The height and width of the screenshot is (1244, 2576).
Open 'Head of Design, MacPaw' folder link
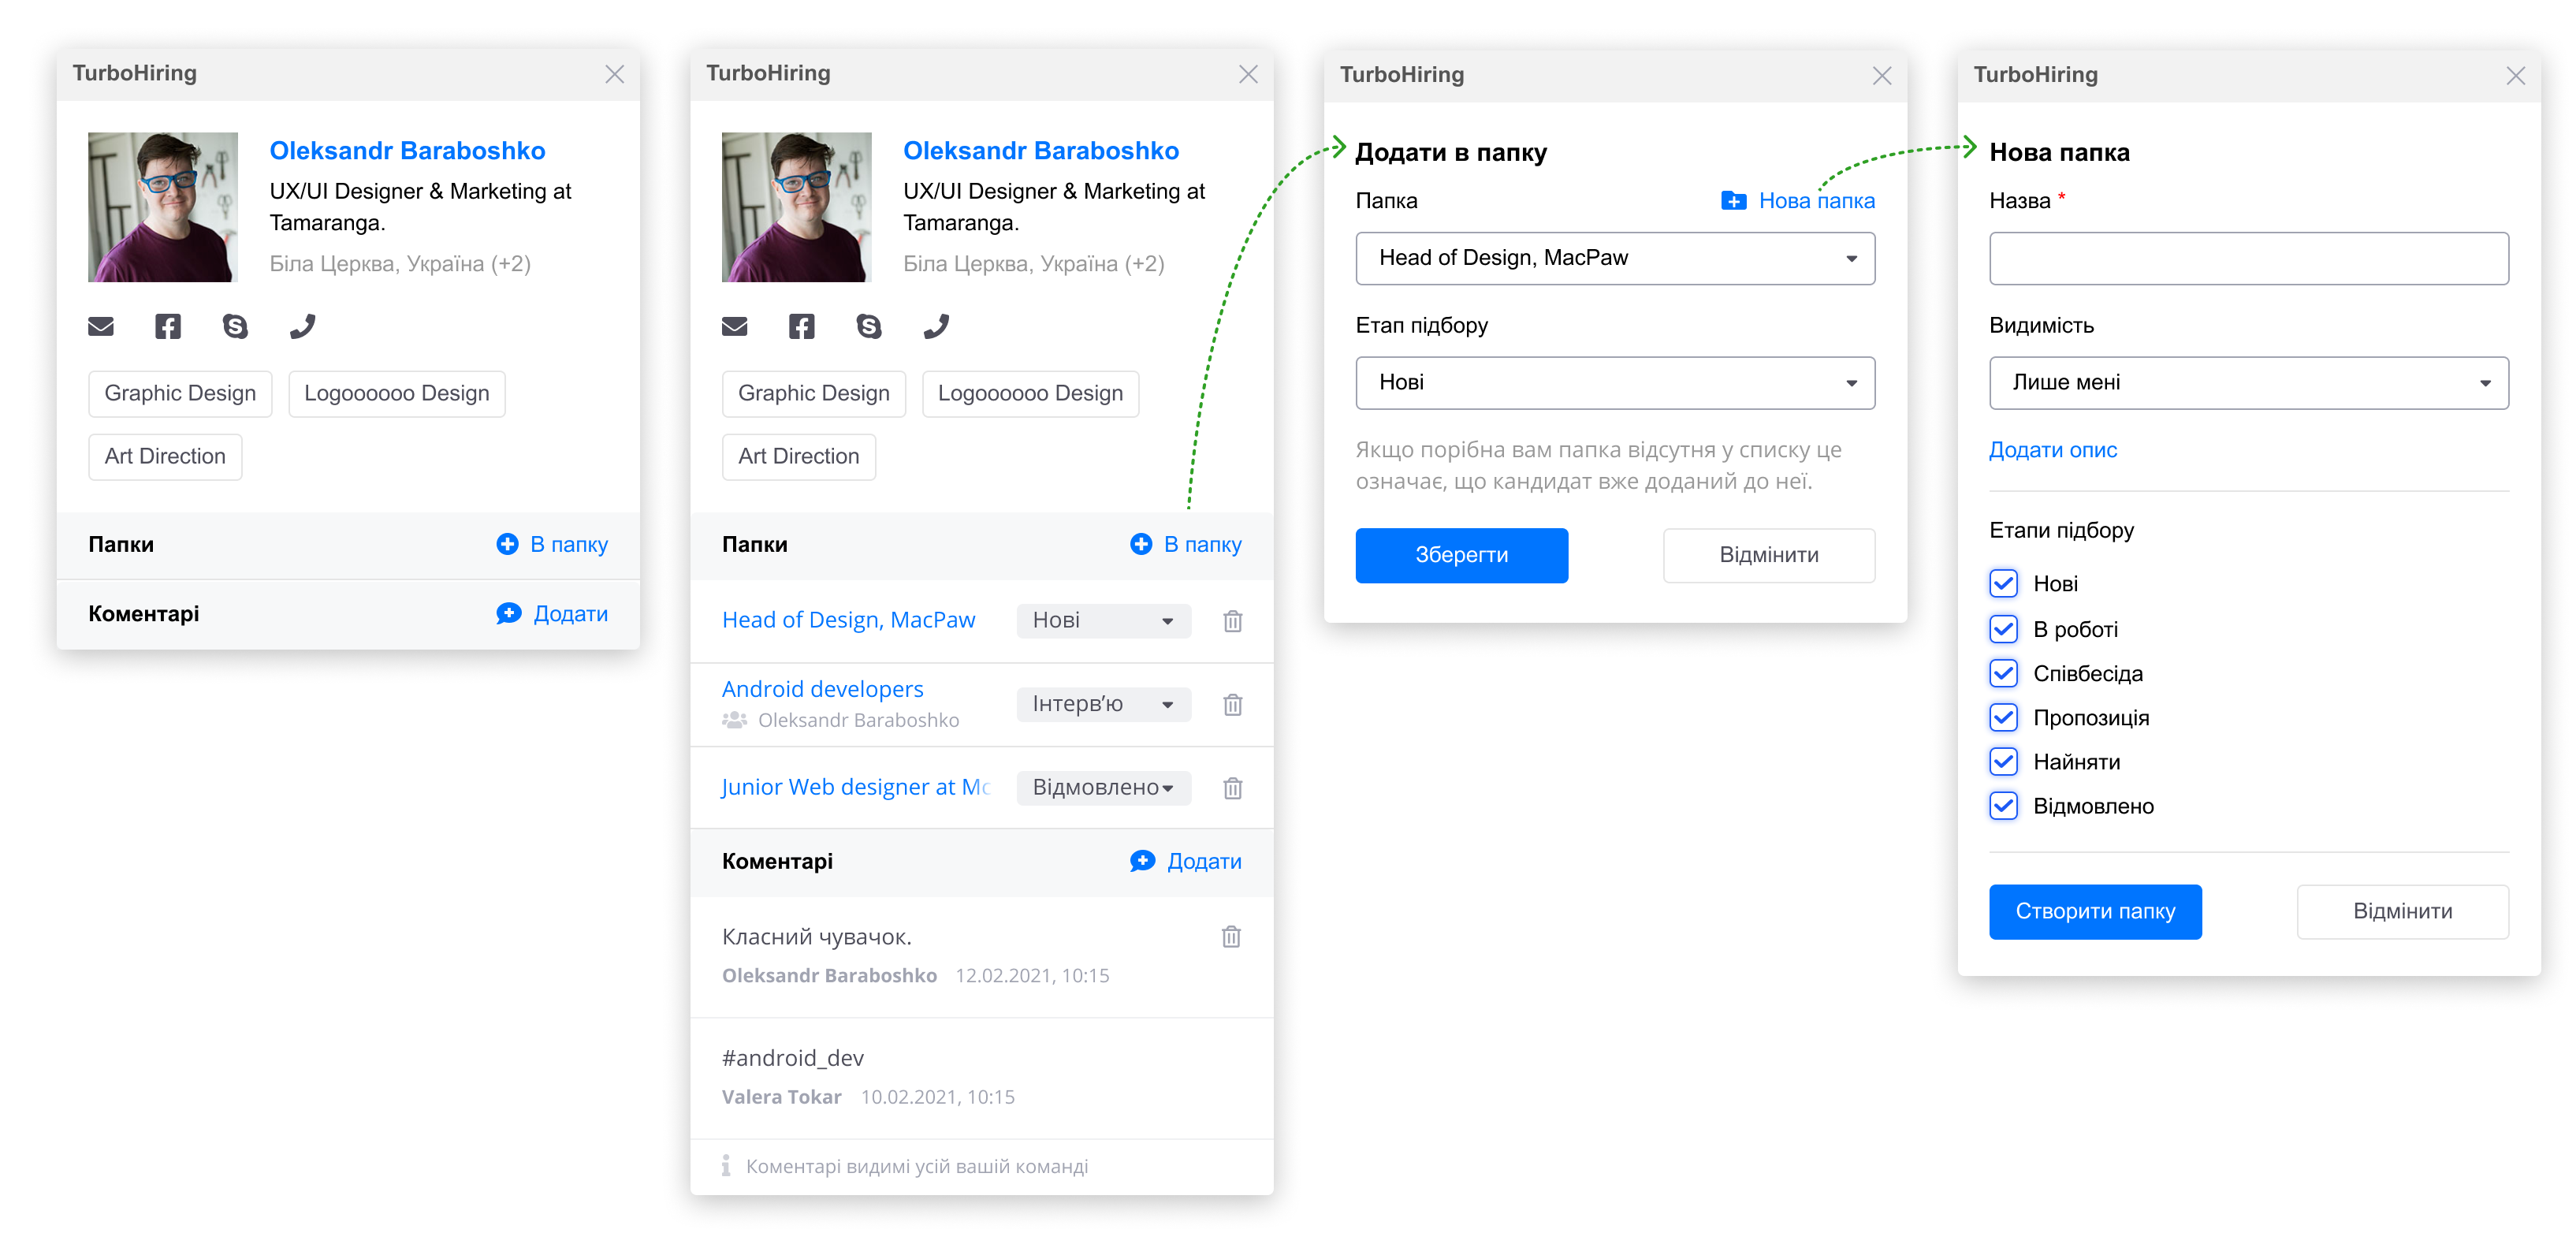pyautogui.click(x=848, y=620)
